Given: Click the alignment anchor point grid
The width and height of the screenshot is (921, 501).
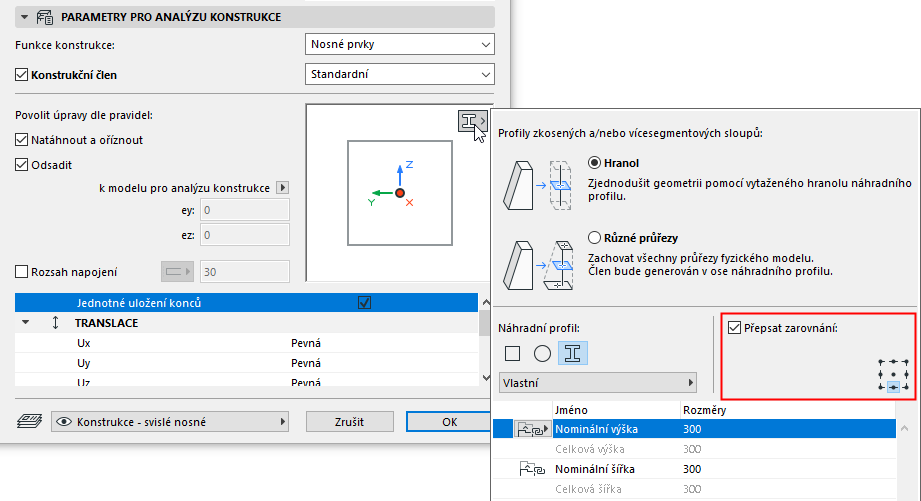Looking at the screenshot, I should (892, 374).
